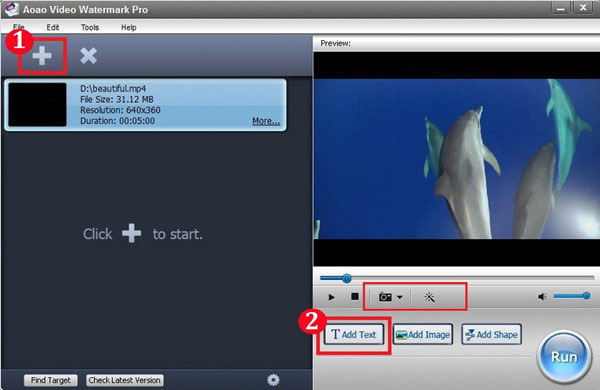Minimize the Aoao Video Watermark Pro window
Viewport: 600px width, 390px height.
point(561,8)
